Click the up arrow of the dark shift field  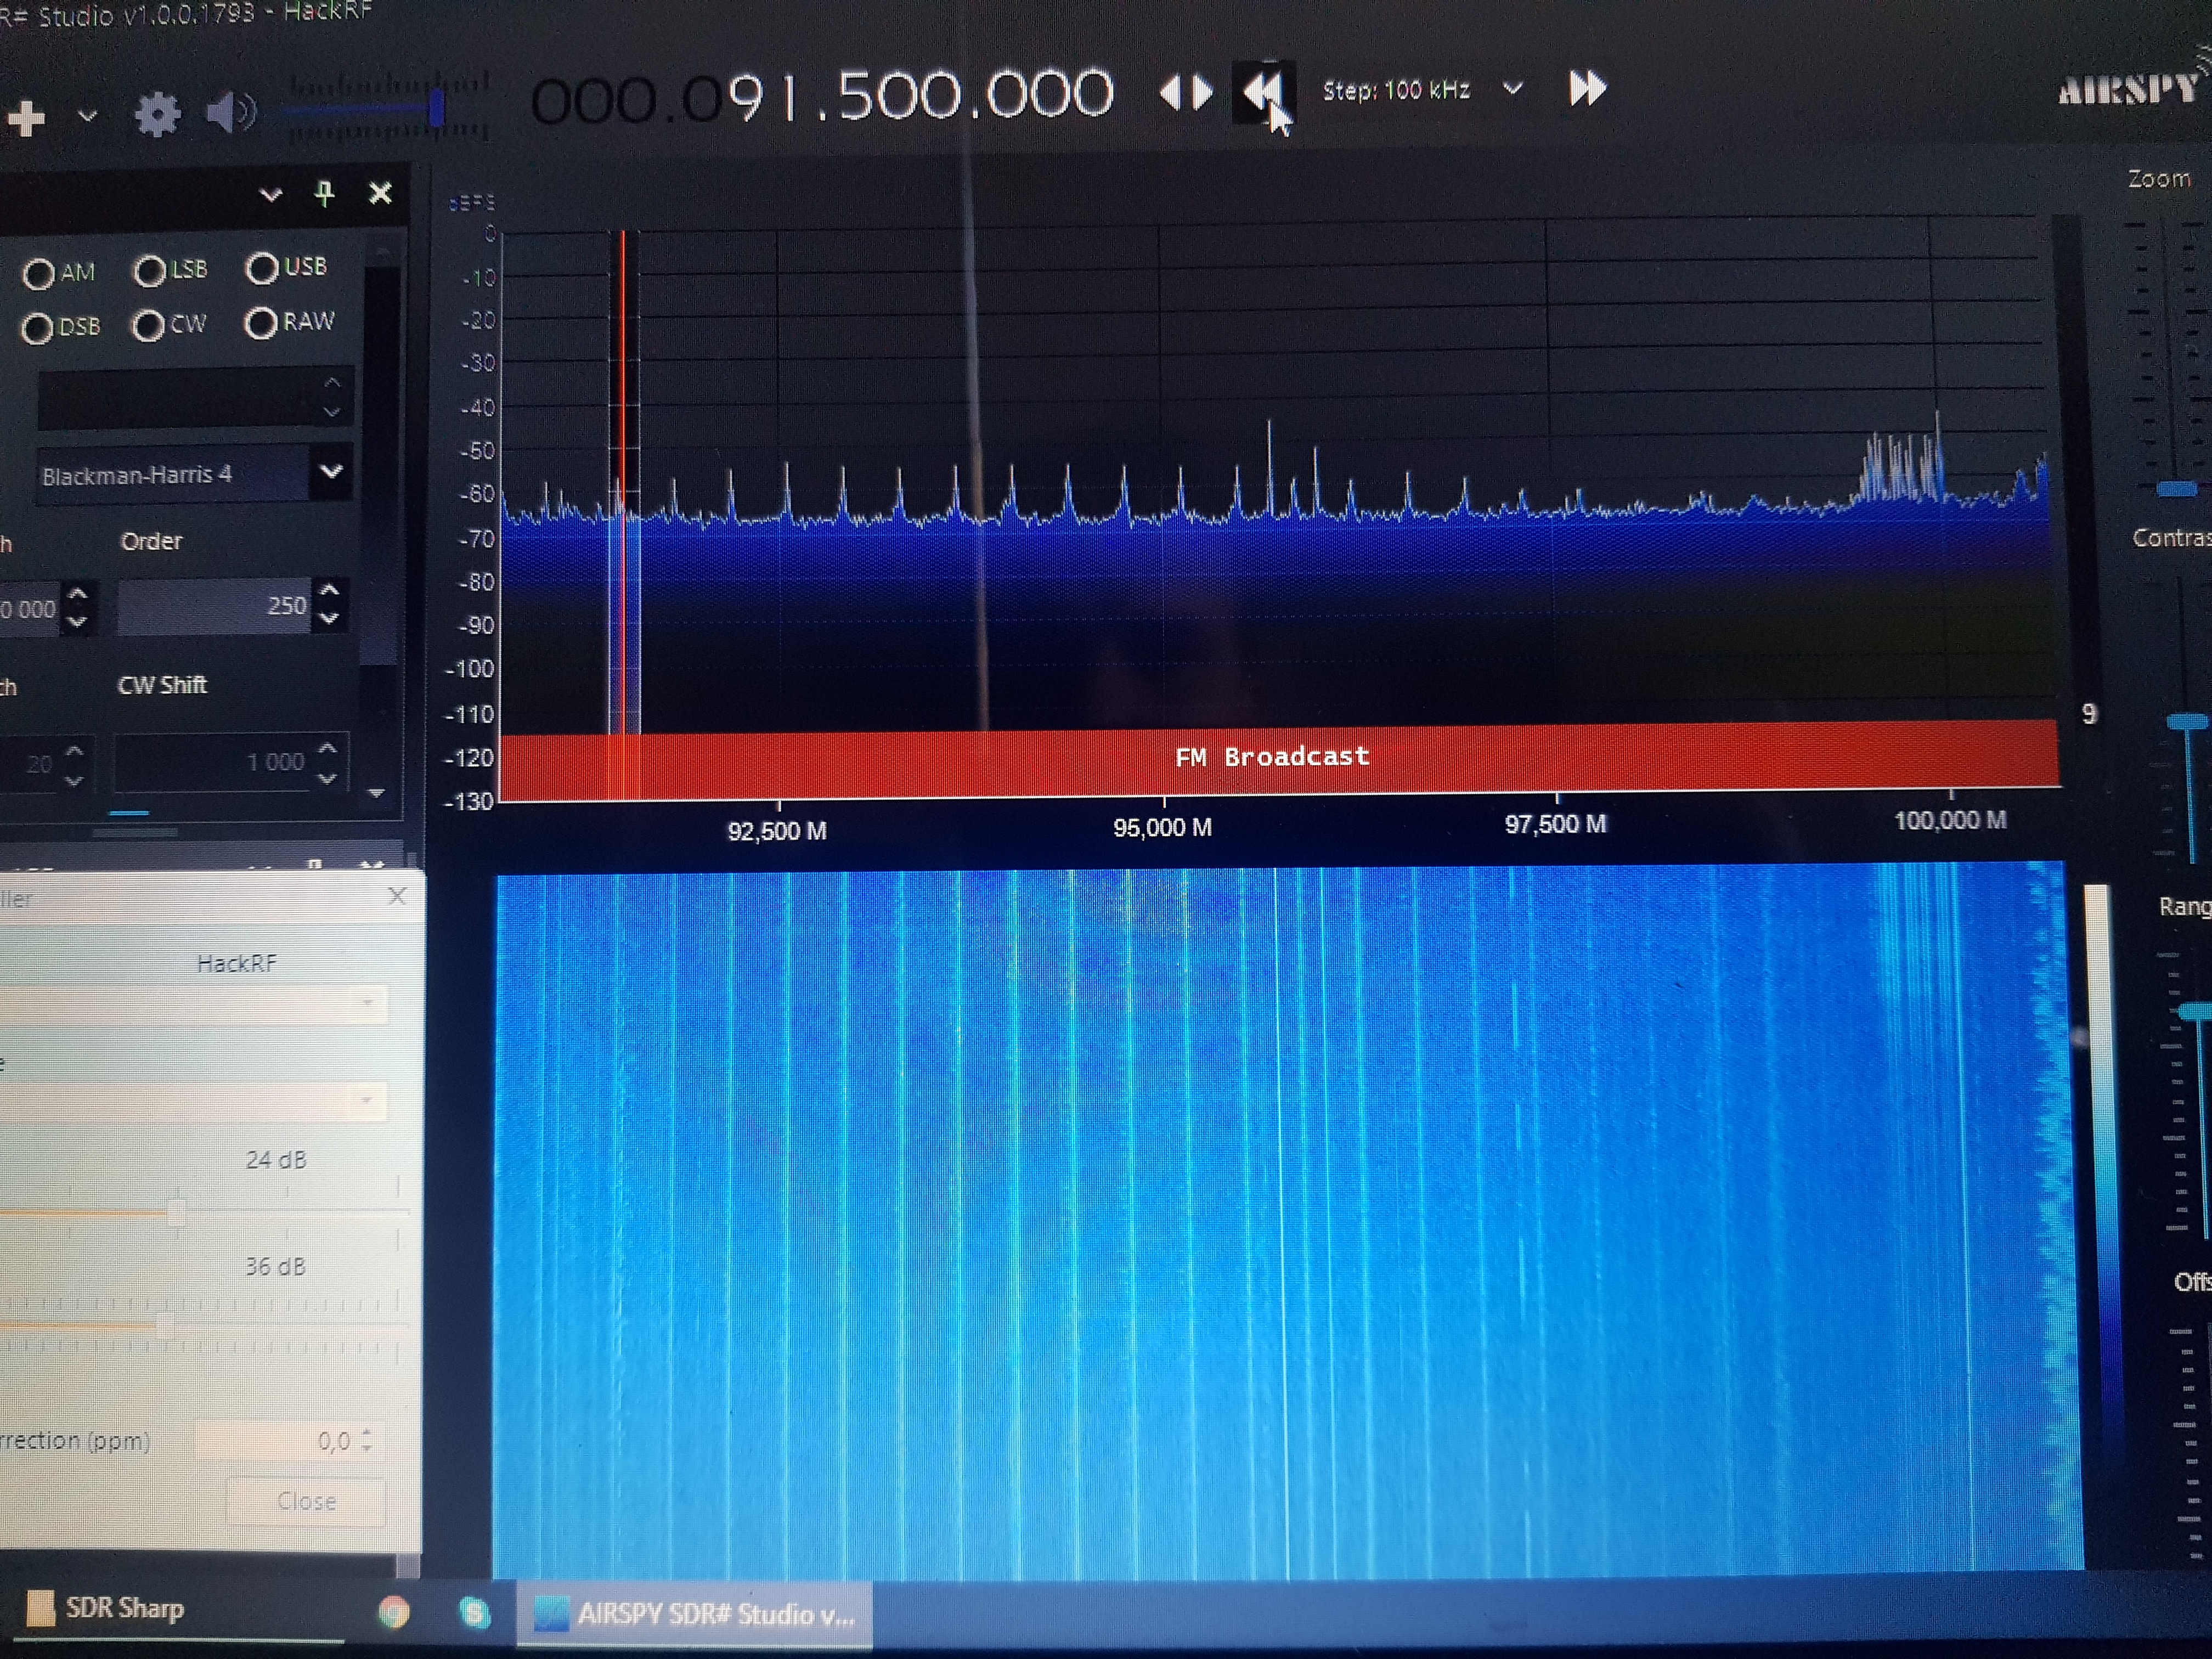click(332, 383)
